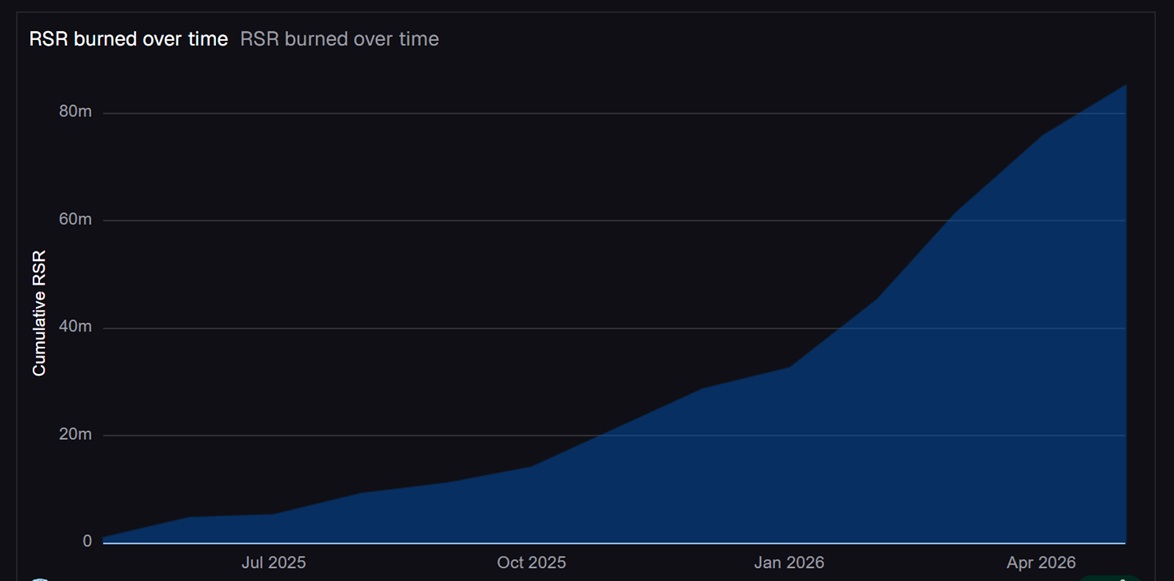Screen dimensions: 1174x581
Task: Select the gray "RSR burned over time" subtitle
Action: coord(339,39)
